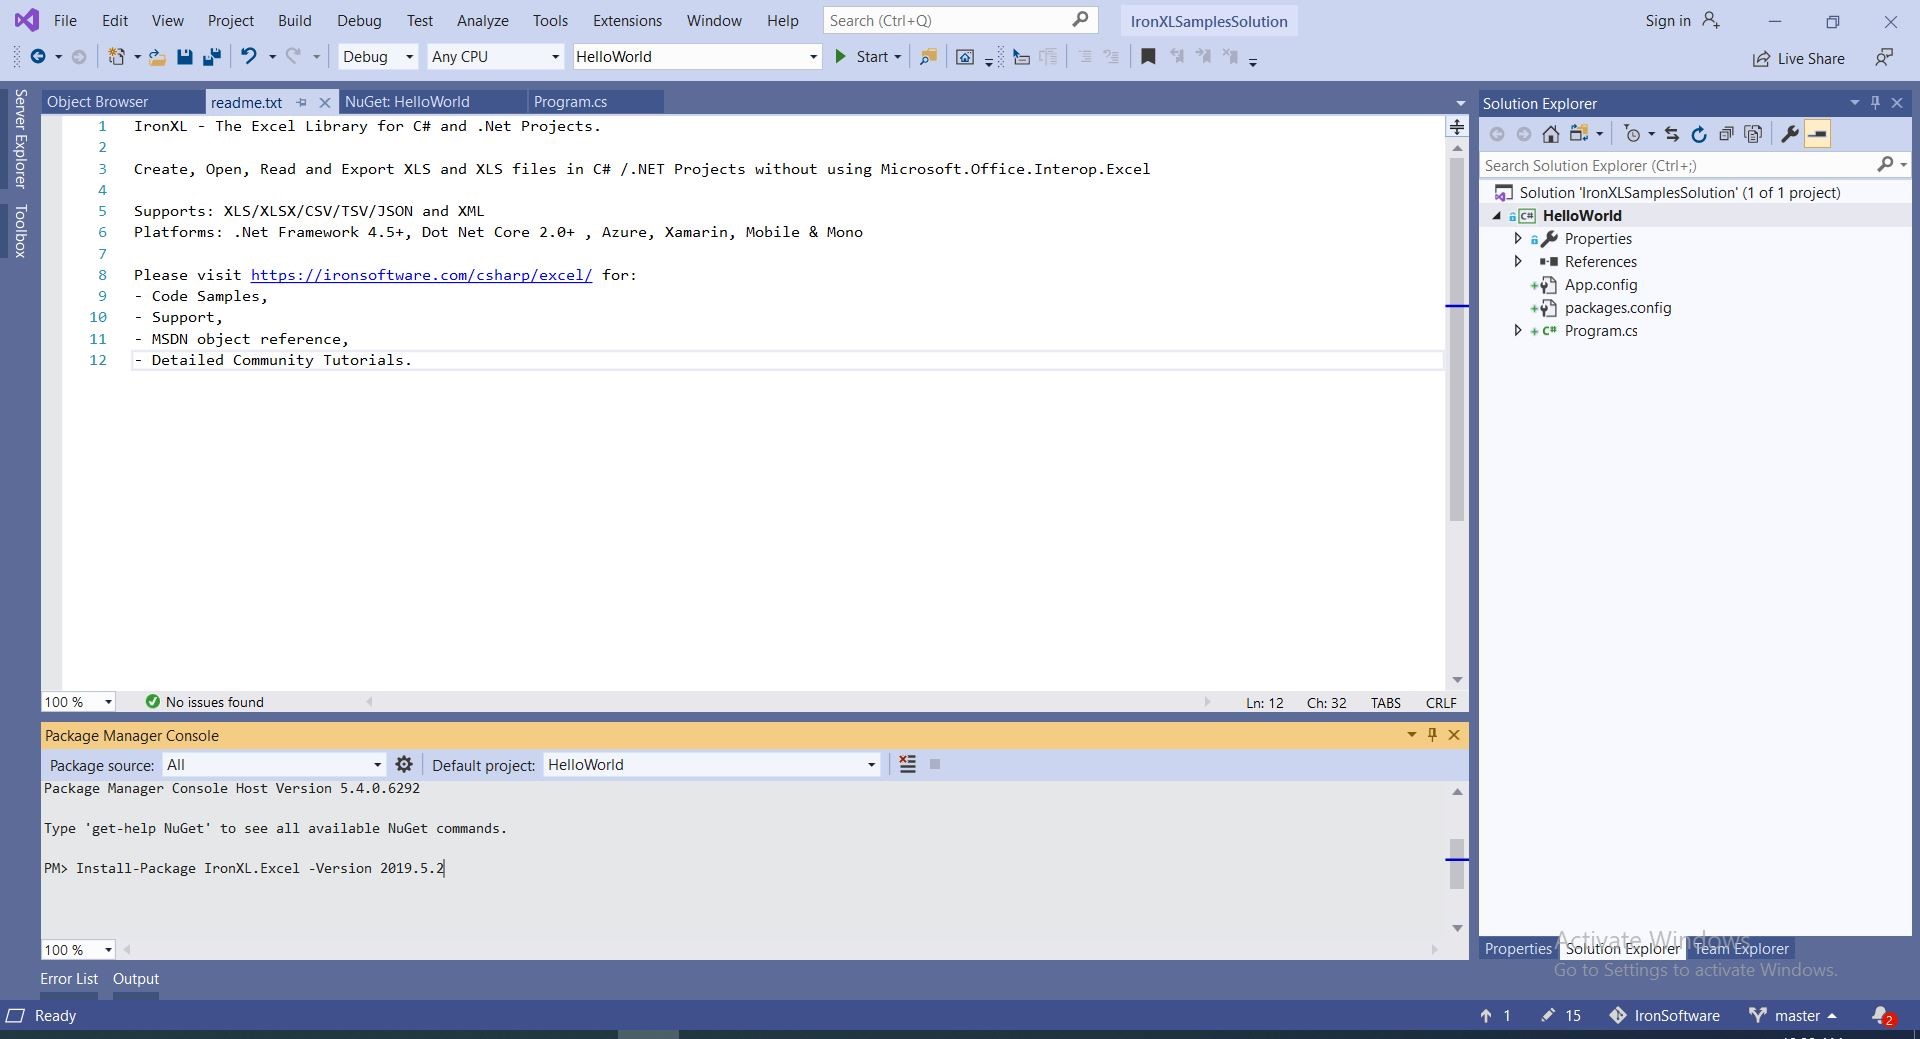Open the Extensions menu
Viewport: 1920px width, 1039px height.
[627, 20]
